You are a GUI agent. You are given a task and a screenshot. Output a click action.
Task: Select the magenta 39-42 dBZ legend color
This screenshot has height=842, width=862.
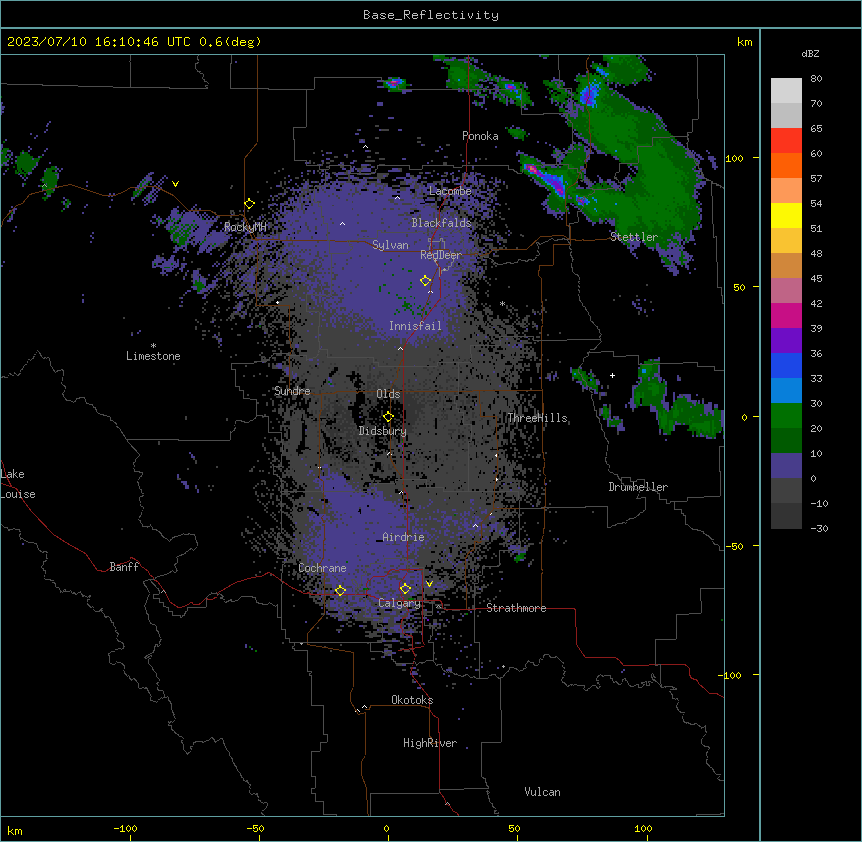(x=786, y=315)
